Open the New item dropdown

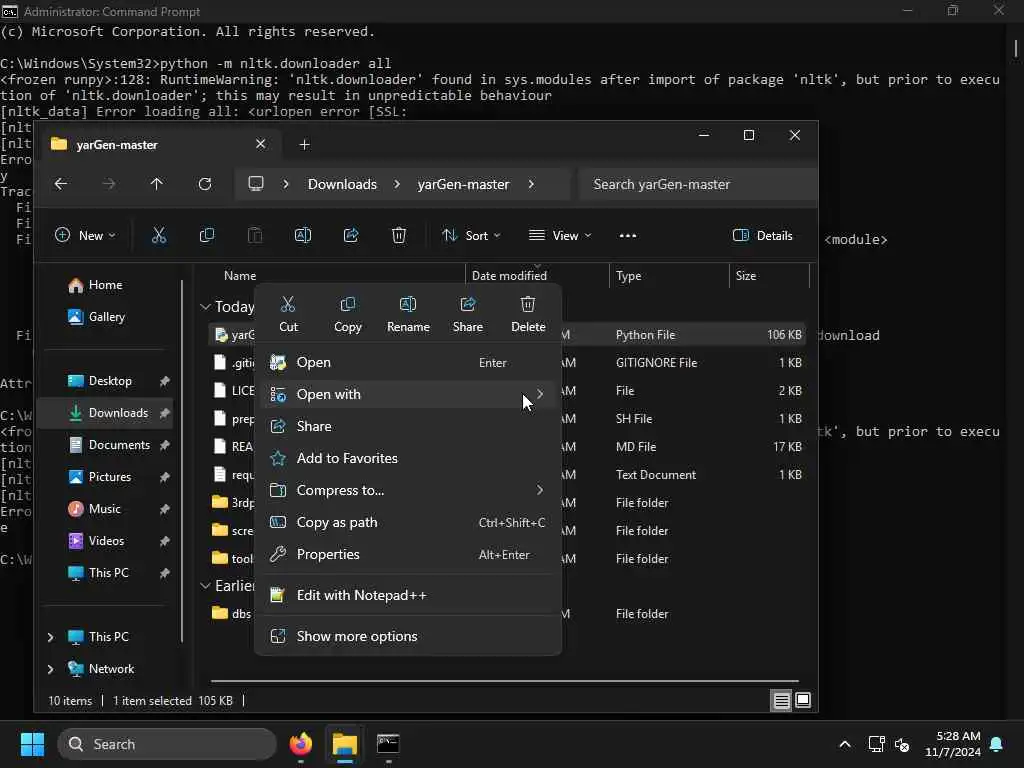point(86,236)
